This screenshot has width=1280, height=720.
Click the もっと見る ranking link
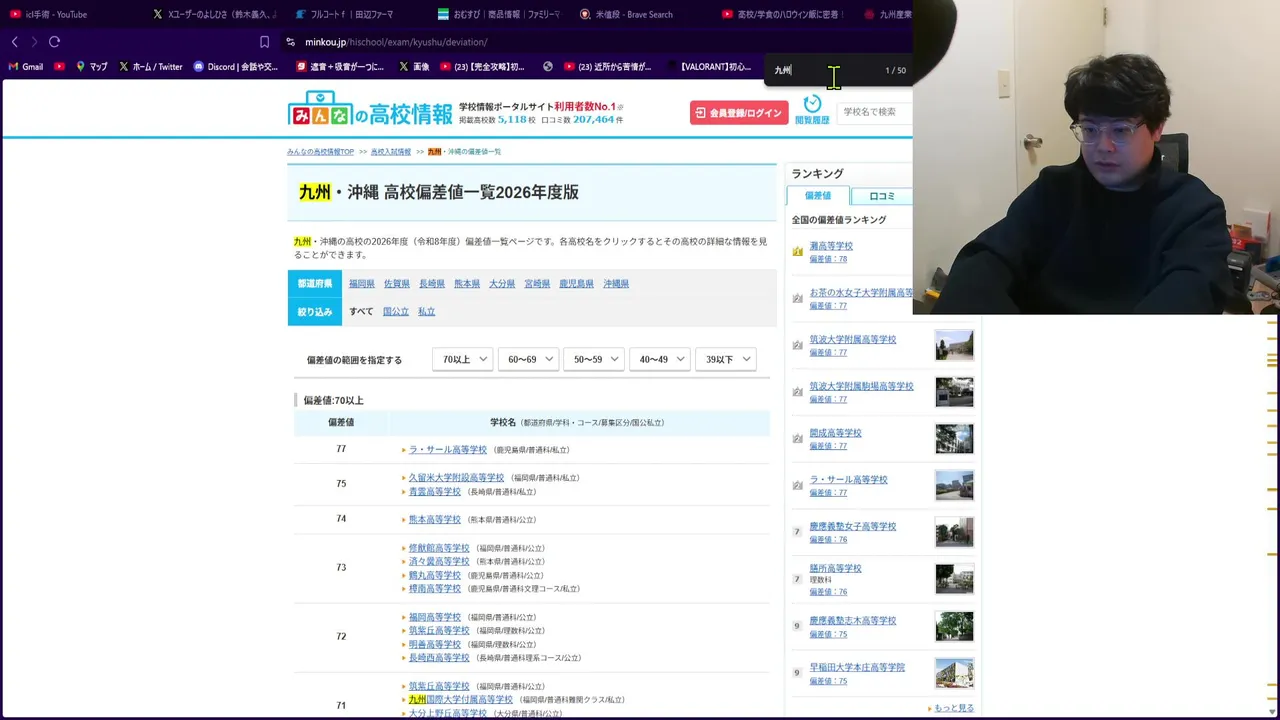point(954,708)
